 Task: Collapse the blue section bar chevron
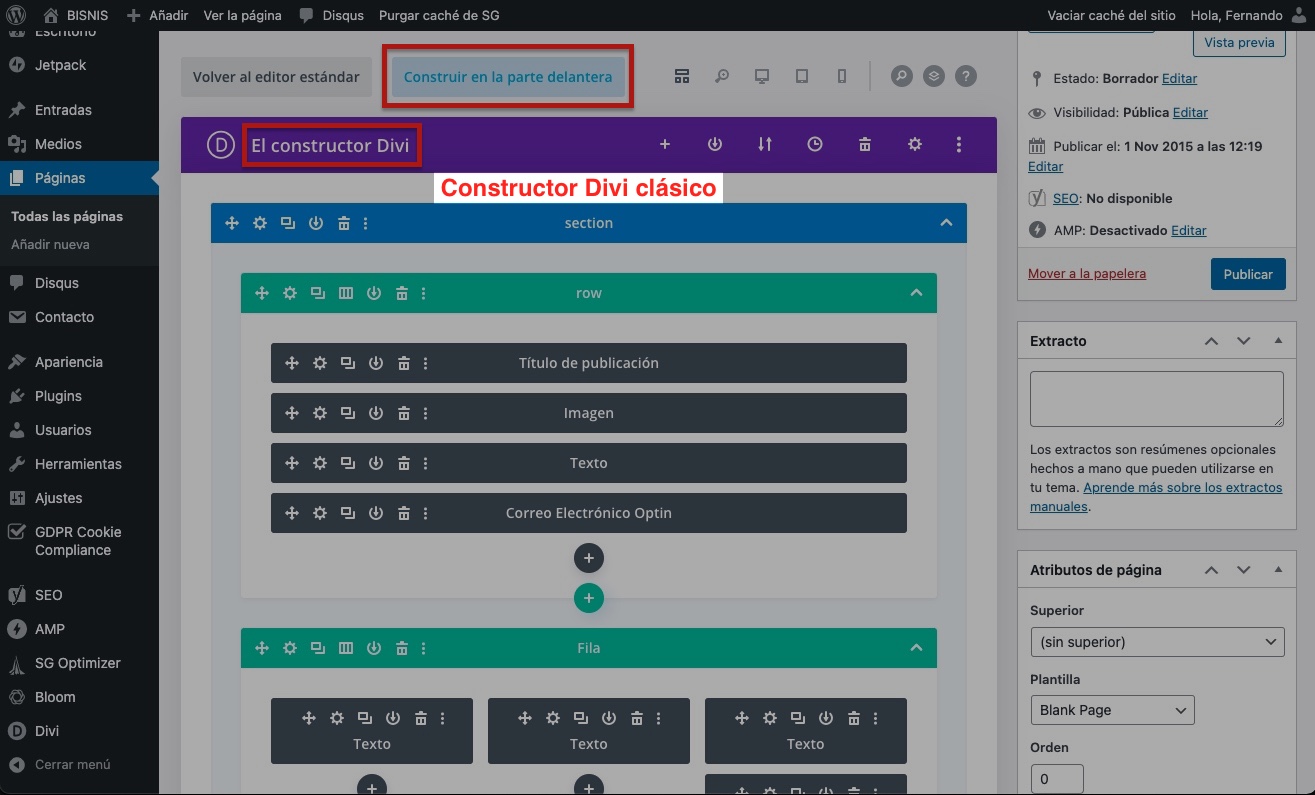(946, 223)
